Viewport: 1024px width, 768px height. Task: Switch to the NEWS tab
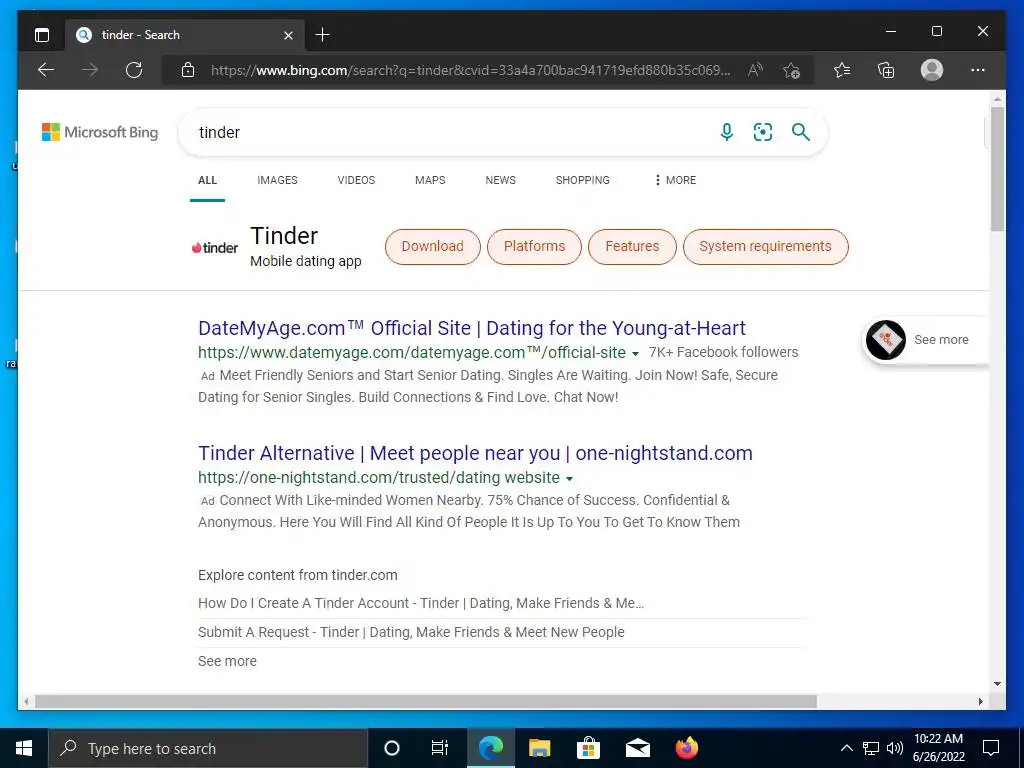click(500, 180)
